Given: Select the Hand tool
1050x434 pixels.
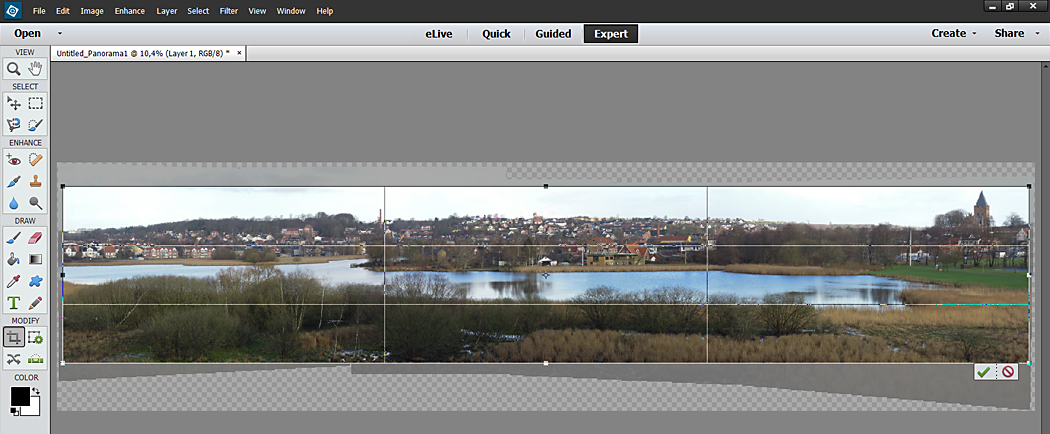Looking at the screenshot, I should pyautogui.click(x=35, y=68).
